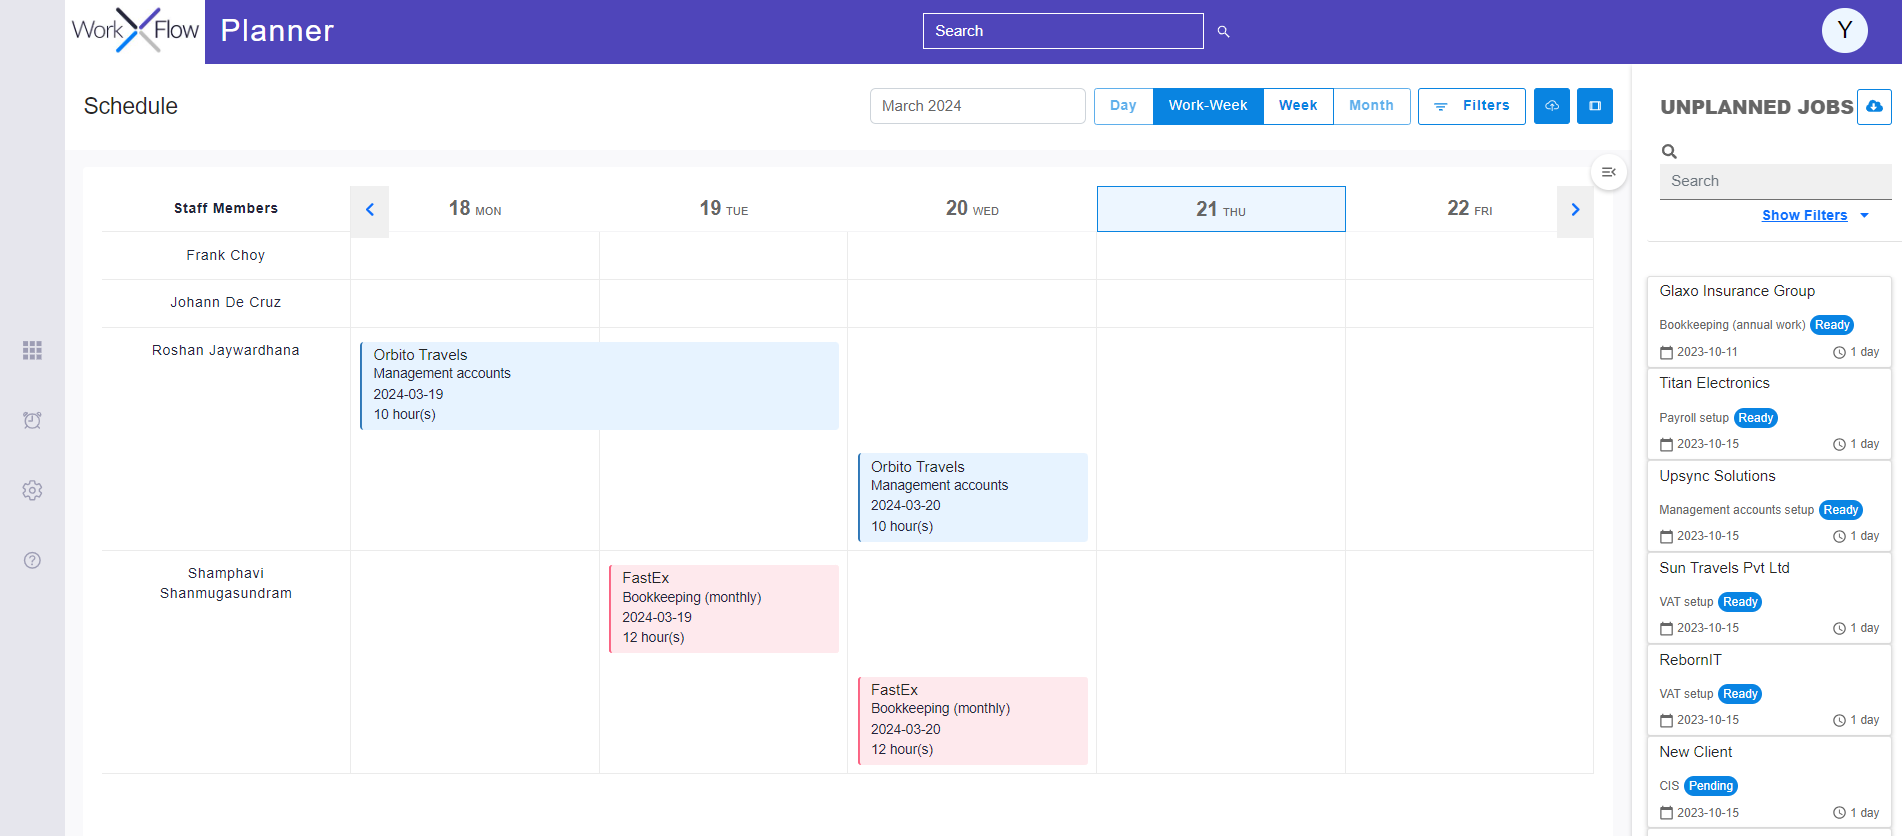Select the 20 WED column header

[972, 209]
